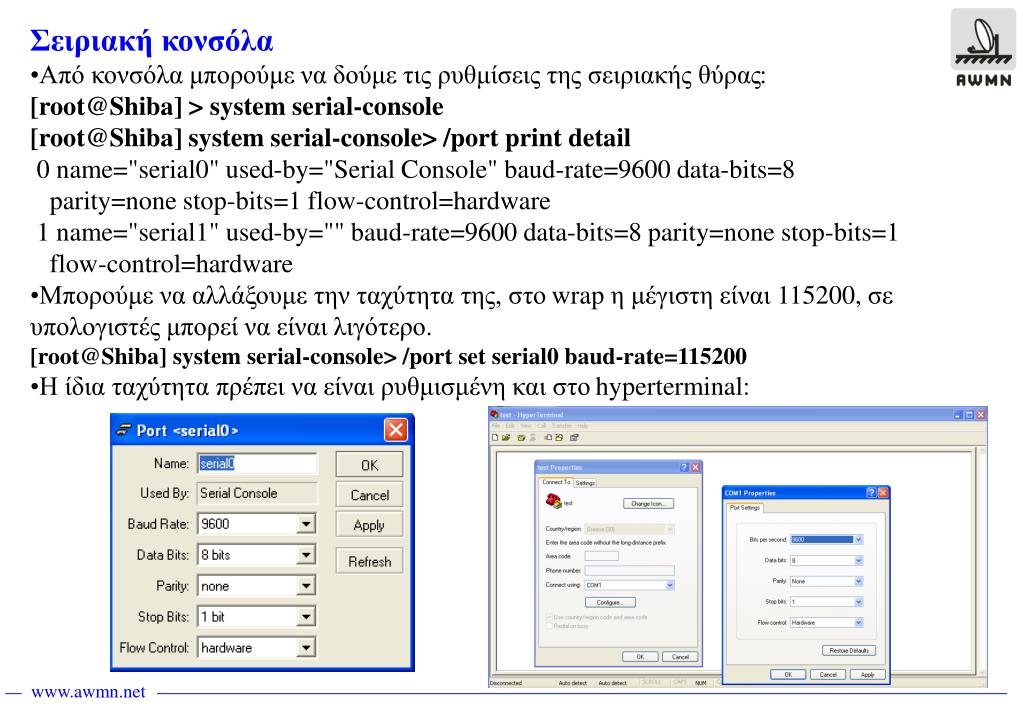Click the HyperTerminal title bar phone icon

tap(494, 414)
